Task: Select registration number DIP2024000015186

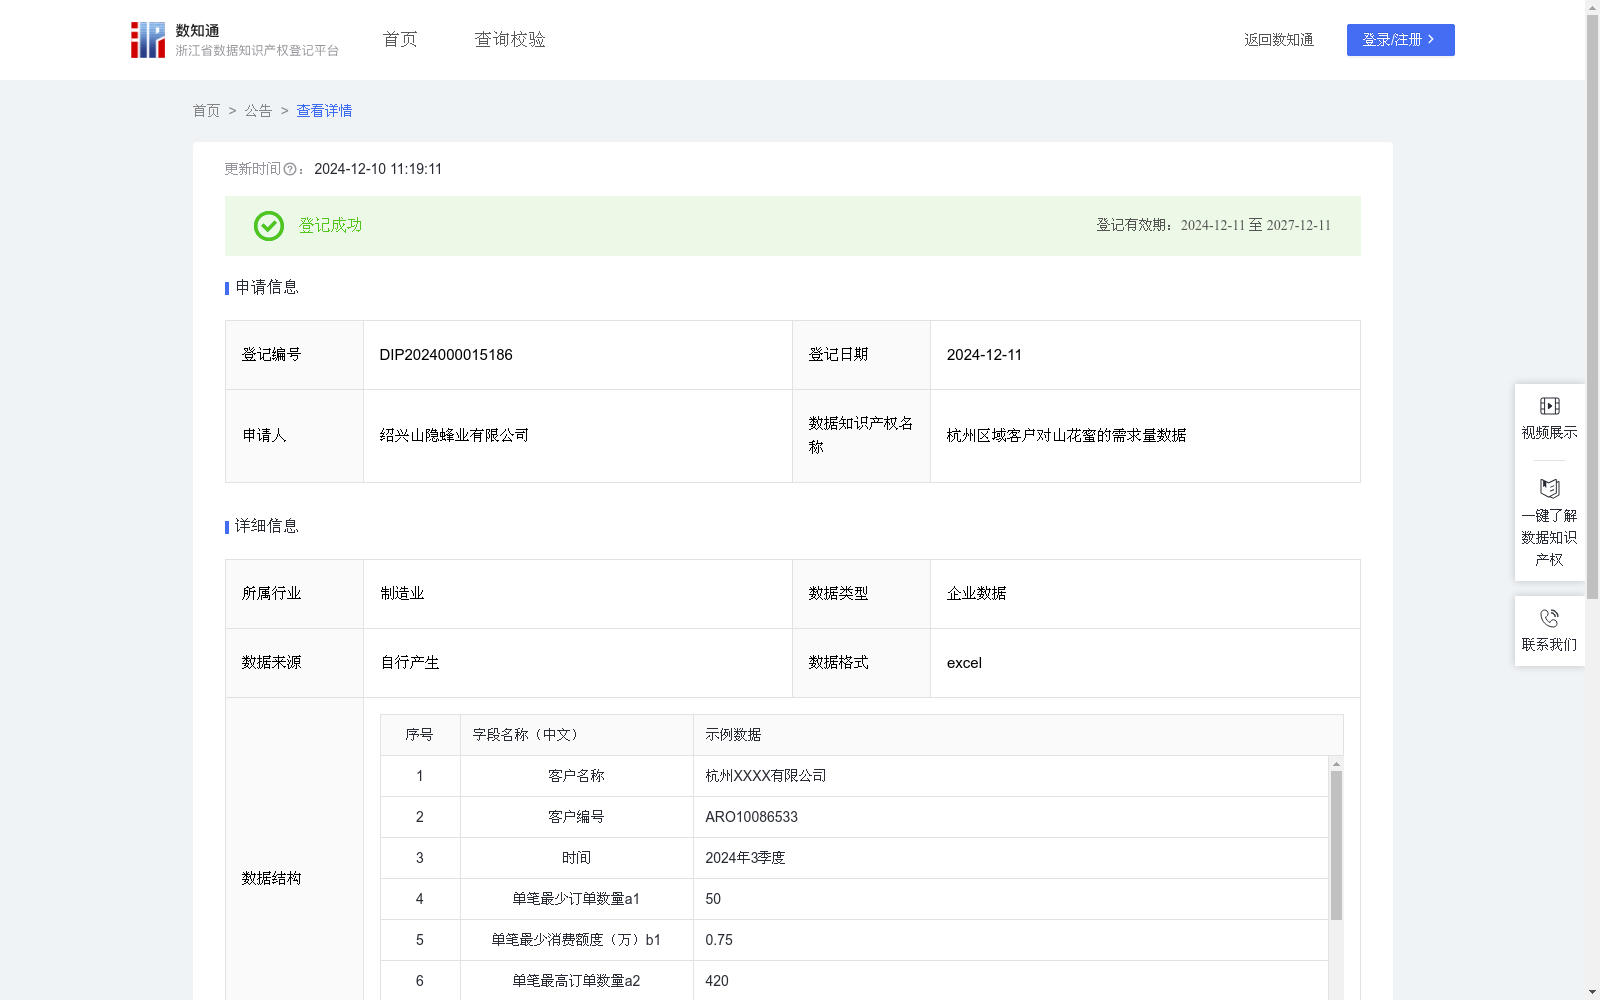Action: point(446,355)
